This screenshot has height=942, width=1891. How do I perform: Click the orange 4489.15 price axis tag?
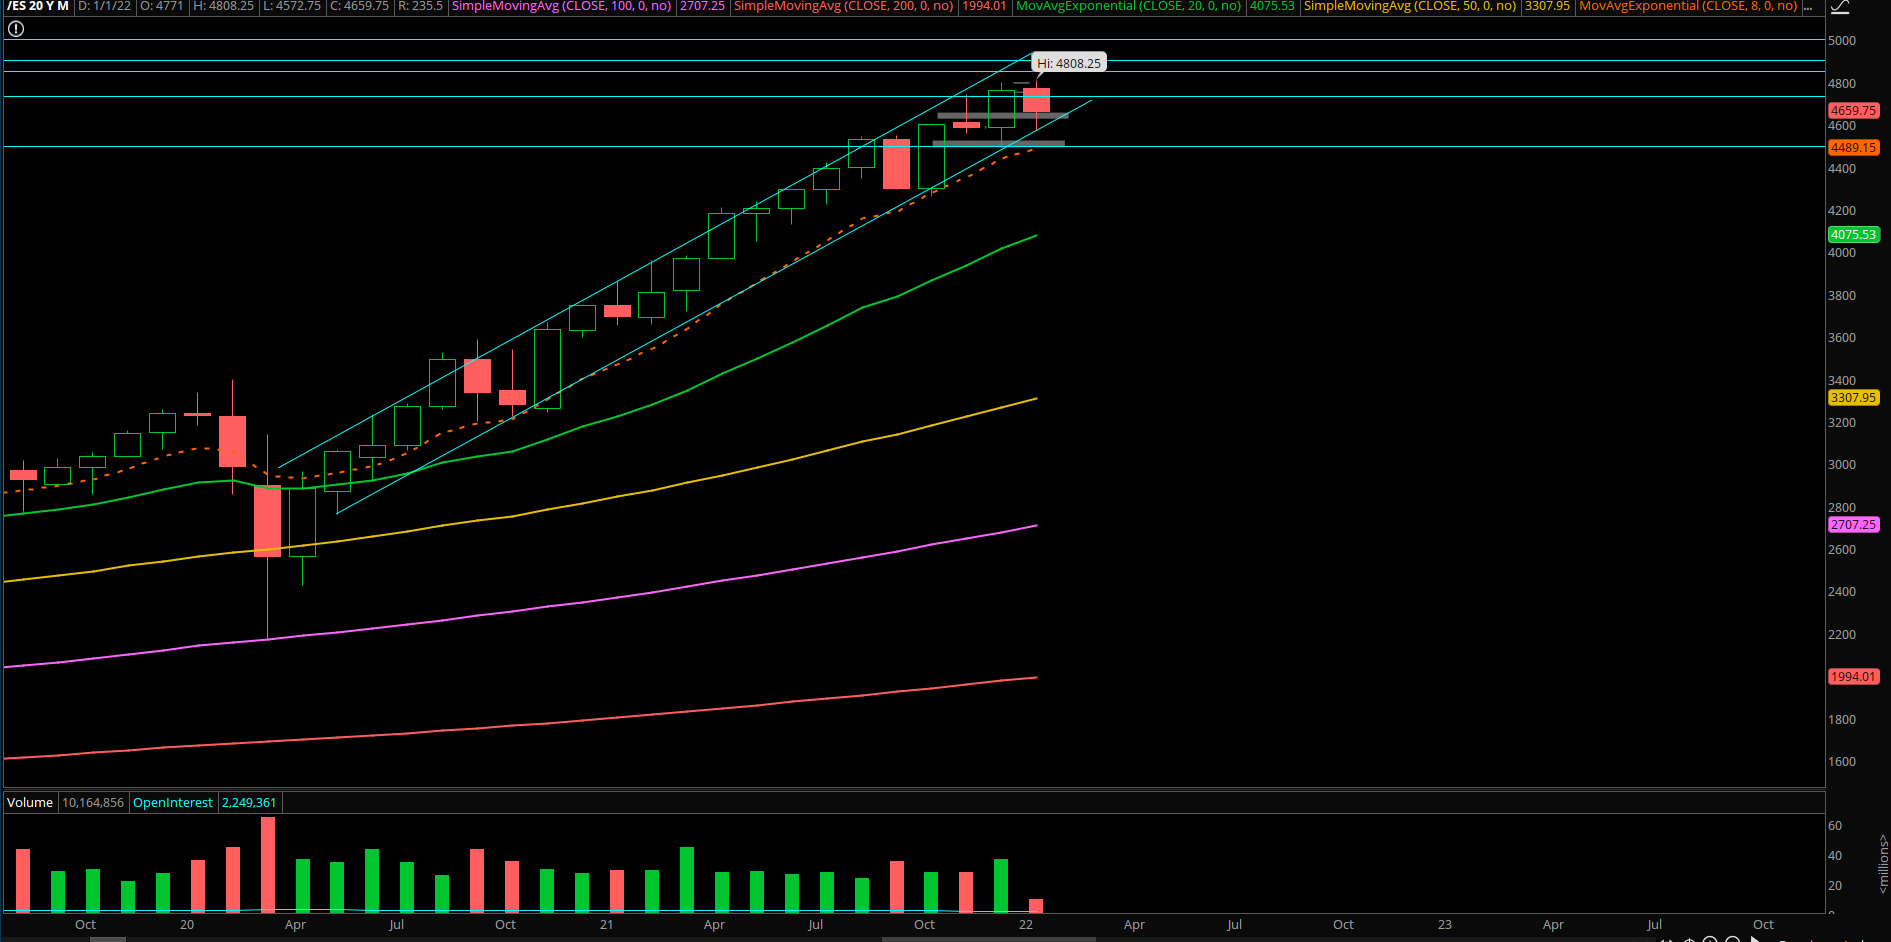tap(1853, 148)
